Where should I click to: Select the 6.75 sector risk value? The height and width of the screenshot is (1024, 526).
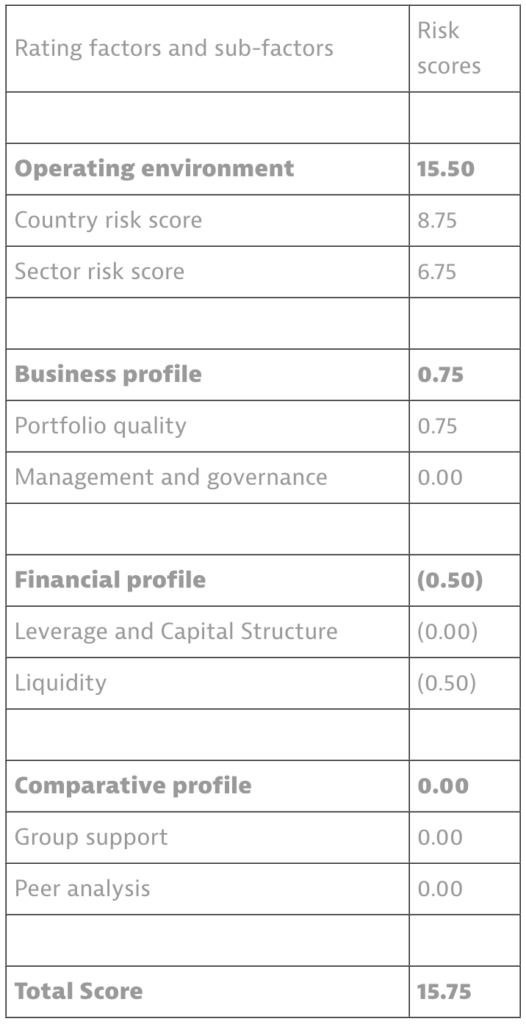click(436, 272)
